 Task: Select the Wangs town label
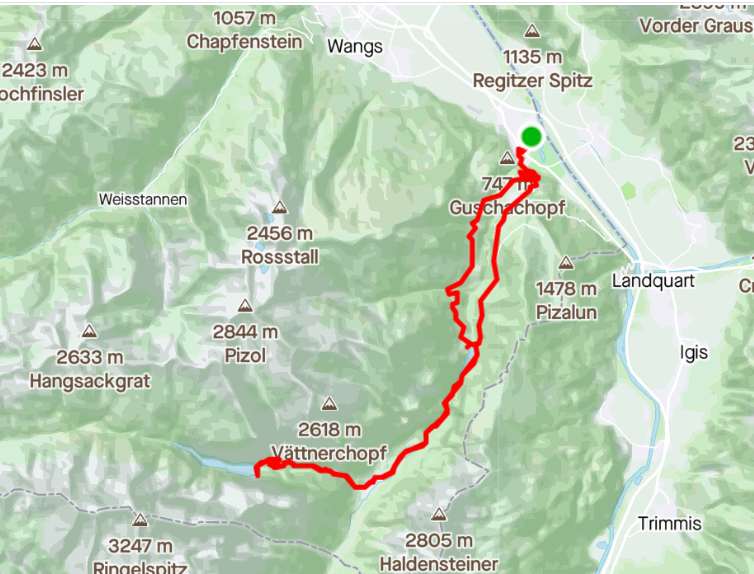pos(355,47)
